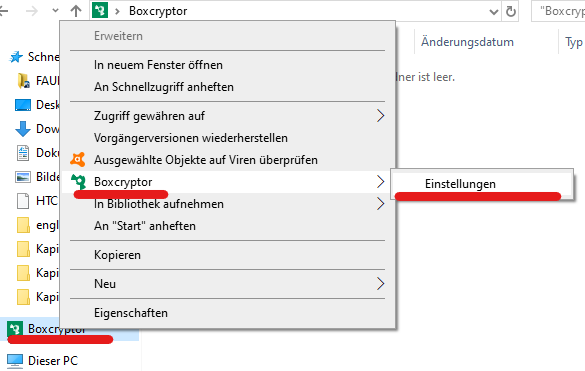This screenshot has width=585, height=371.
Task: Click the Downloads arrow icon in sidebar
Action: [x=23, y=129]
